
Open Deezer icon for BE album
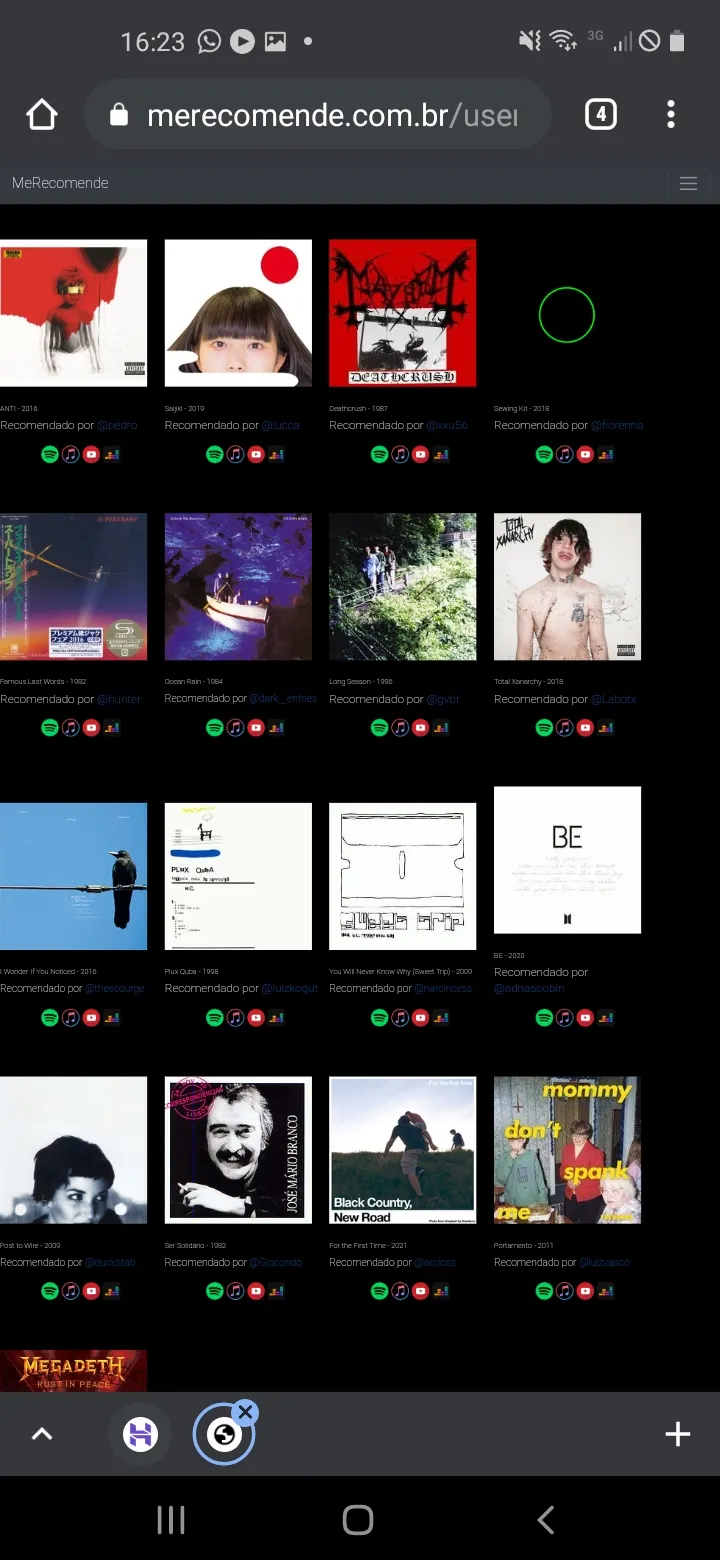coord(605,1018)
